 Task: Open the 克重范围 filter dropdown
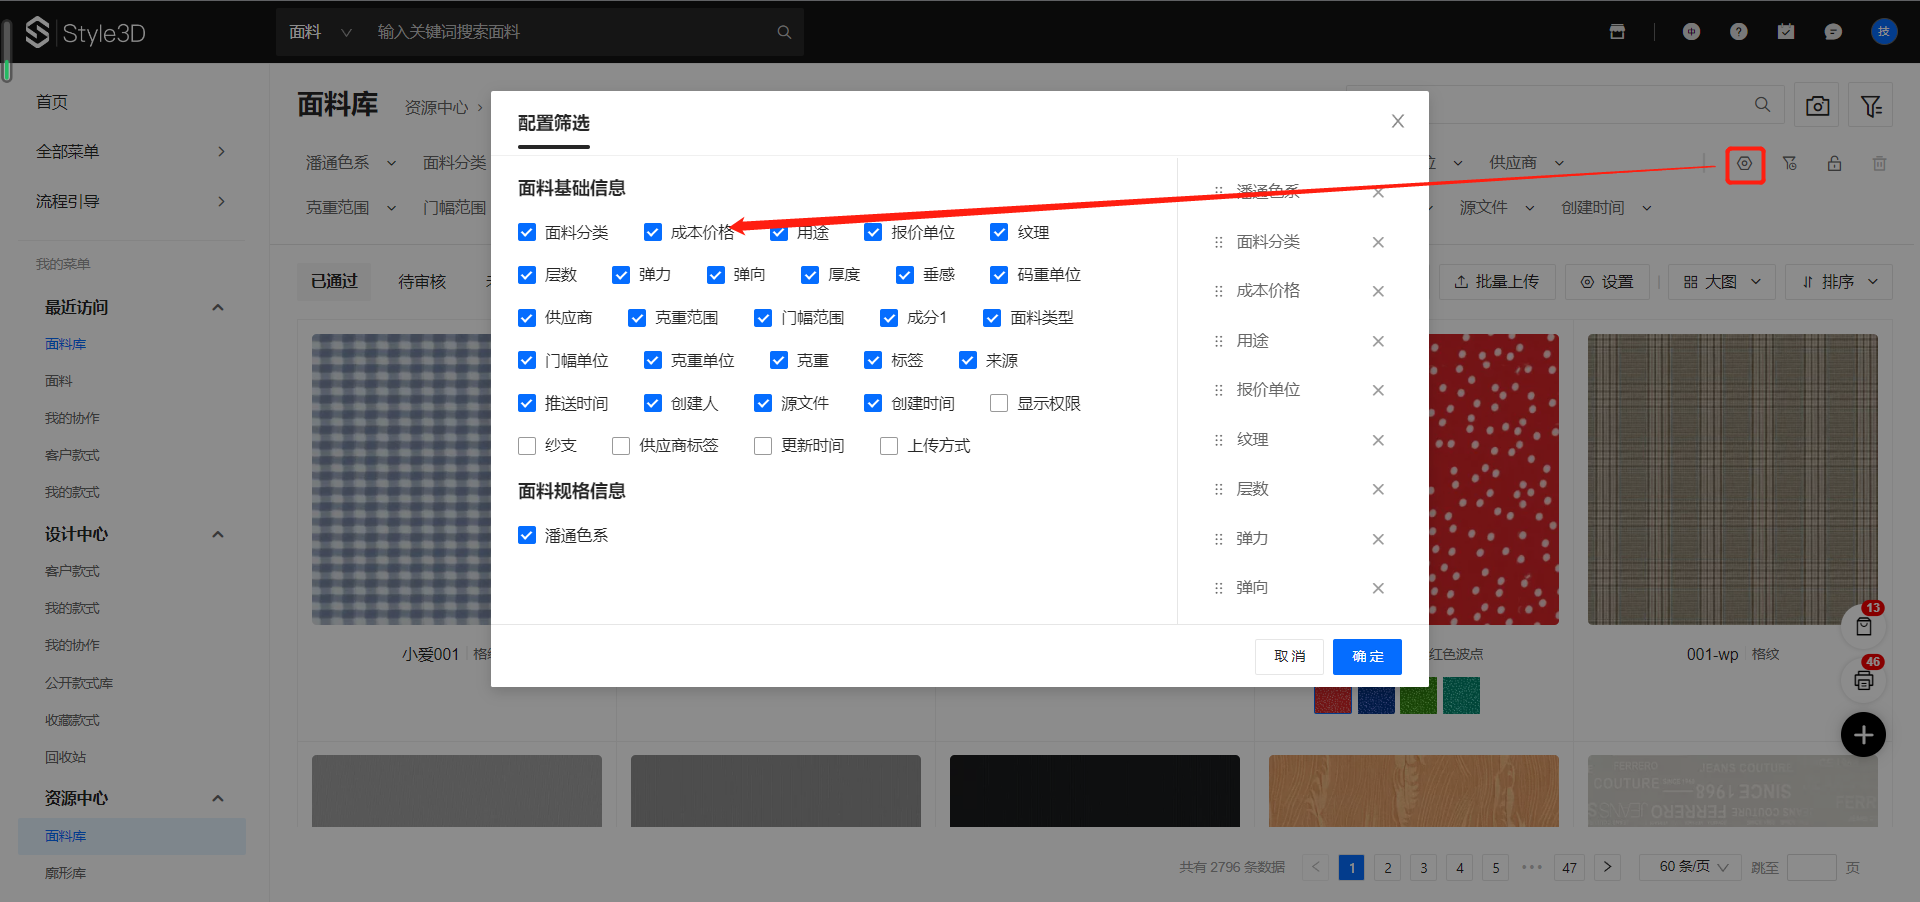(351, 208)
